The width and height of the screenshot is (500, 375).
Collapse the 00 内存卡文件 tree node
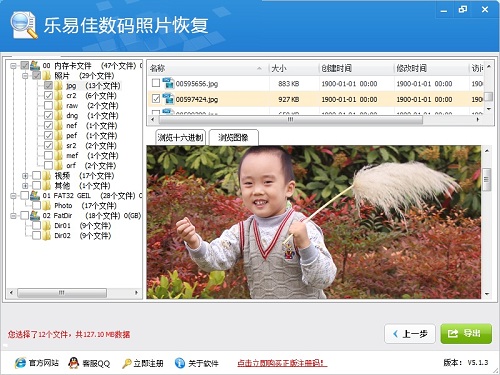pyautogui.click(x=13, y=66)
